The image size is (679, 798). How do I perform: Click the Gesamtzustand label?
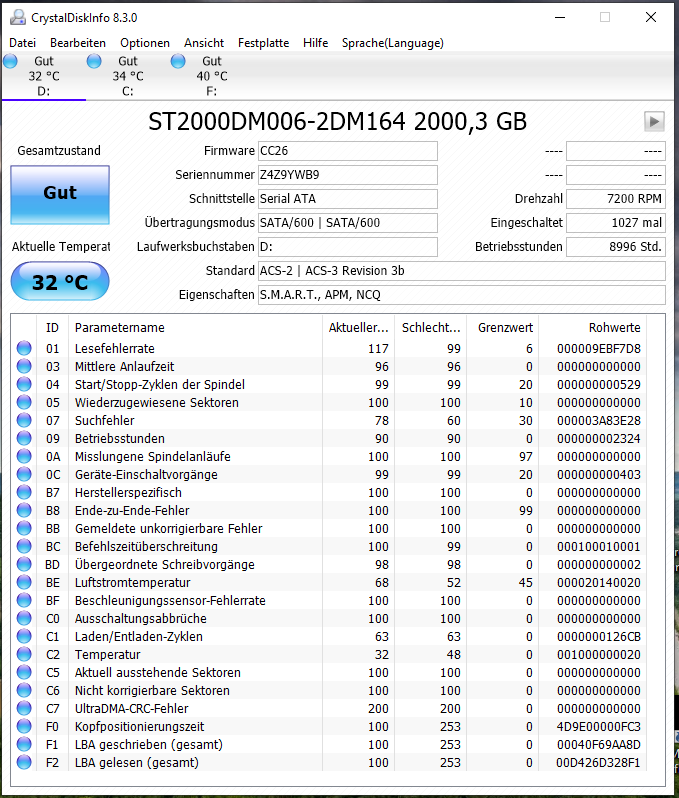pos(59,151)
